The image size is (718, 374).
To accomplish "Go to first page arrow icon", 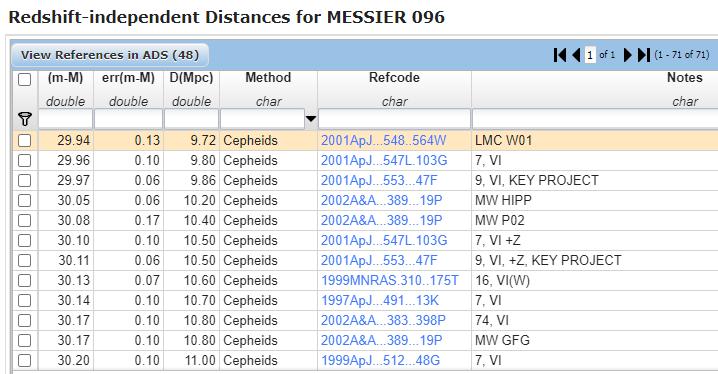I will (x=560, y=55).
